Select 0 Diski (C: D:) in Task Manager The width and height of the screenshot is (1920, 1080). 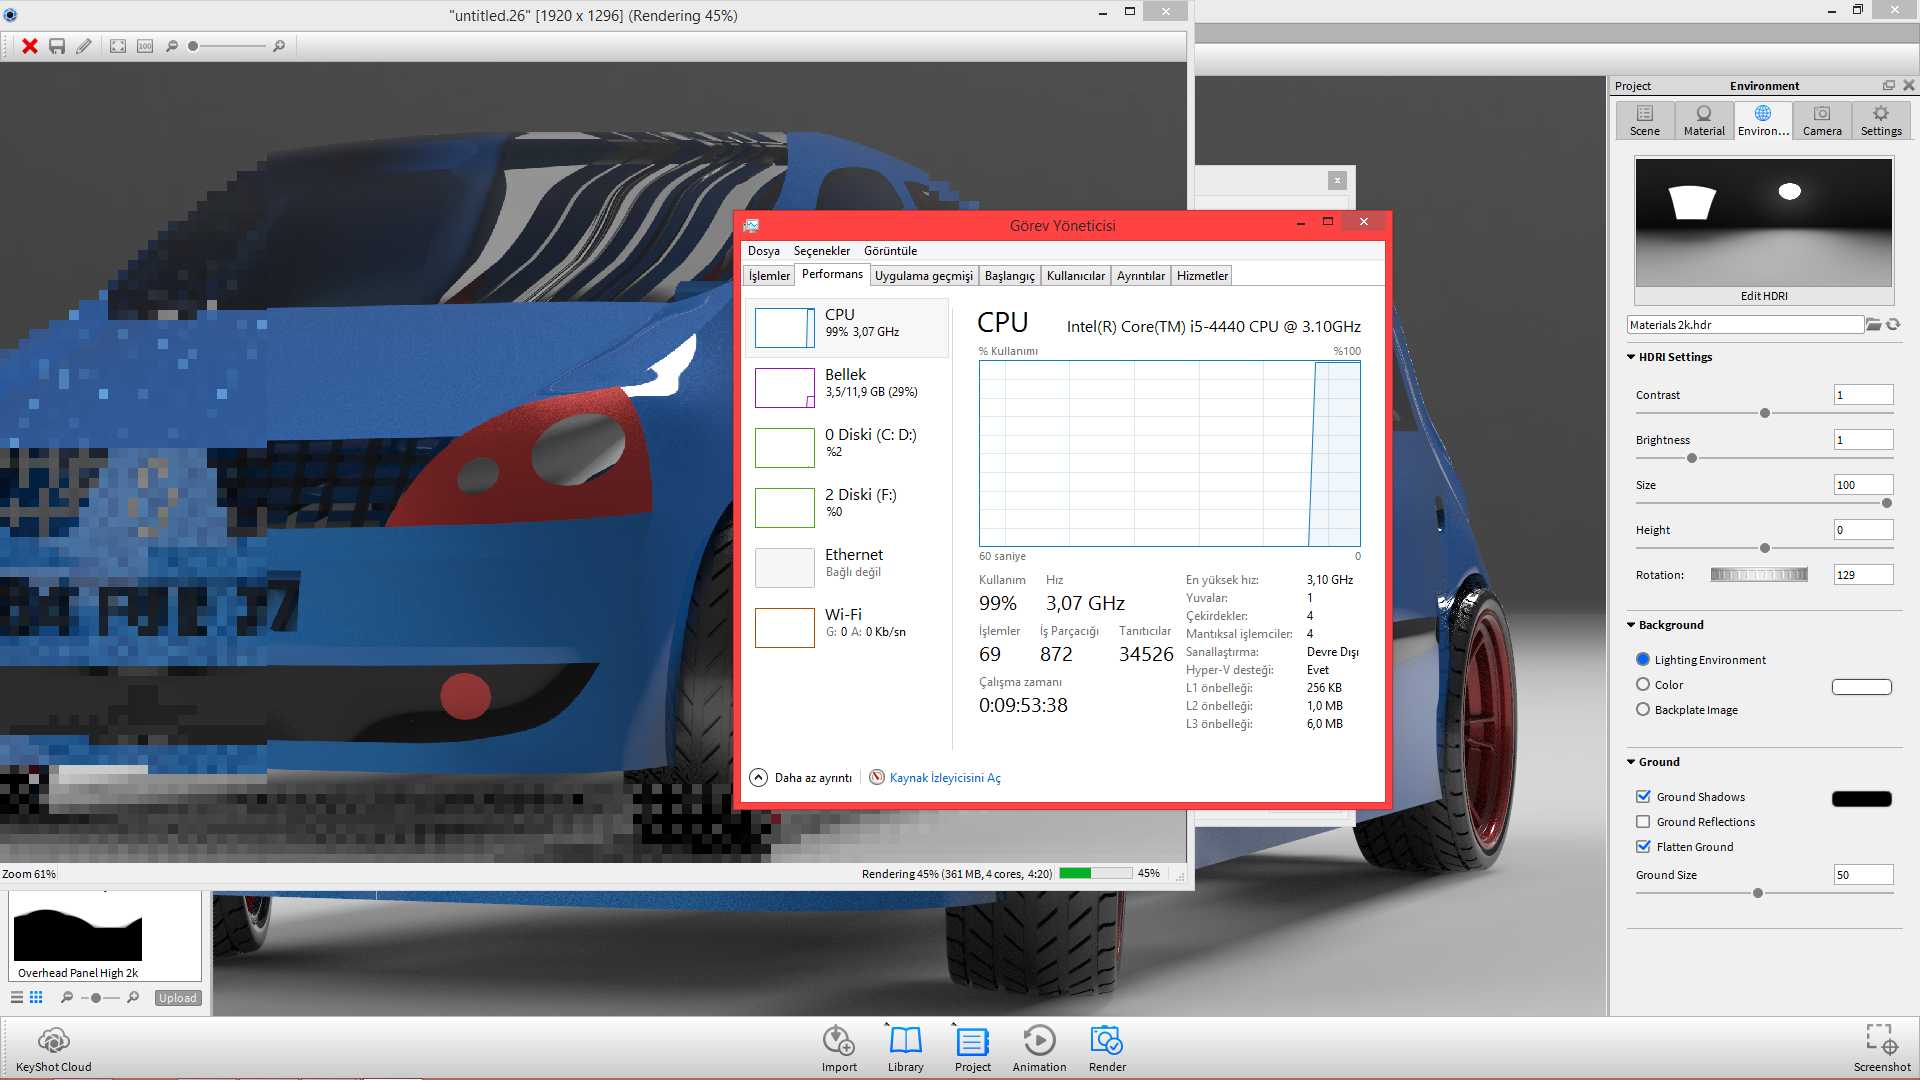pos(847,447)
